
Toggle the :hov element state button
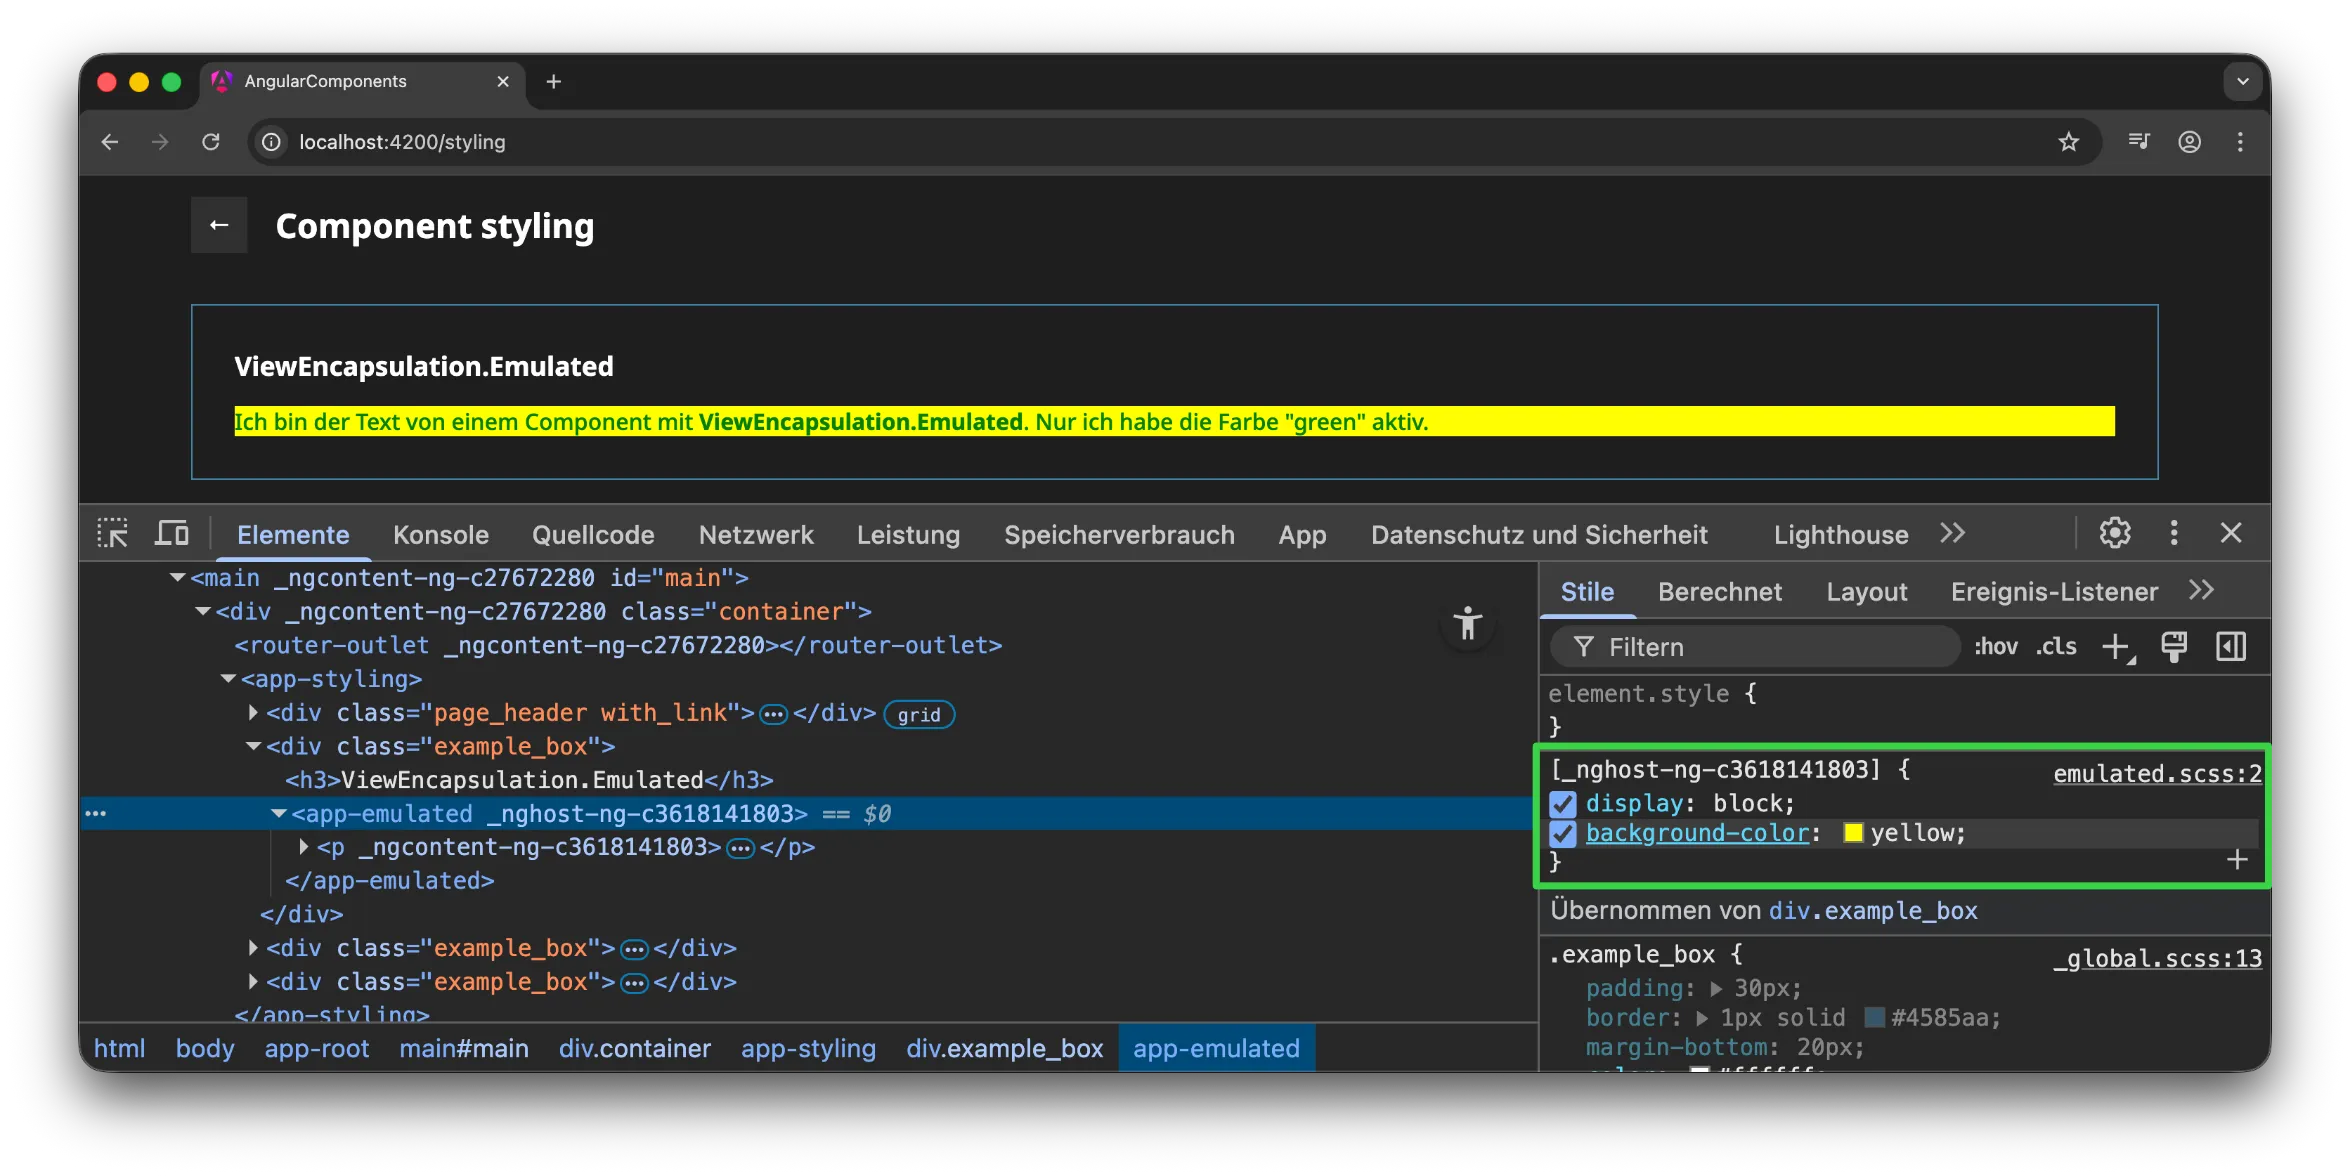click(1995, 647)
